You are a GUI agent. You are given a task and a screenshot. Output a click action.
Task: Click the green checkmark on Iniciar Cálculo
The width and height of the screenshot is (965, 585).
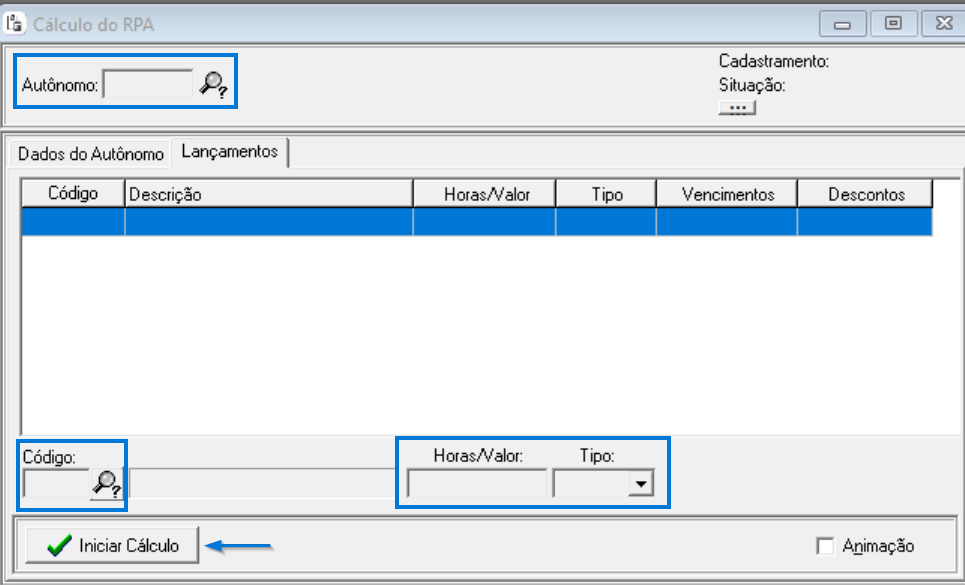pyautogui.click(x=57, y=545)
